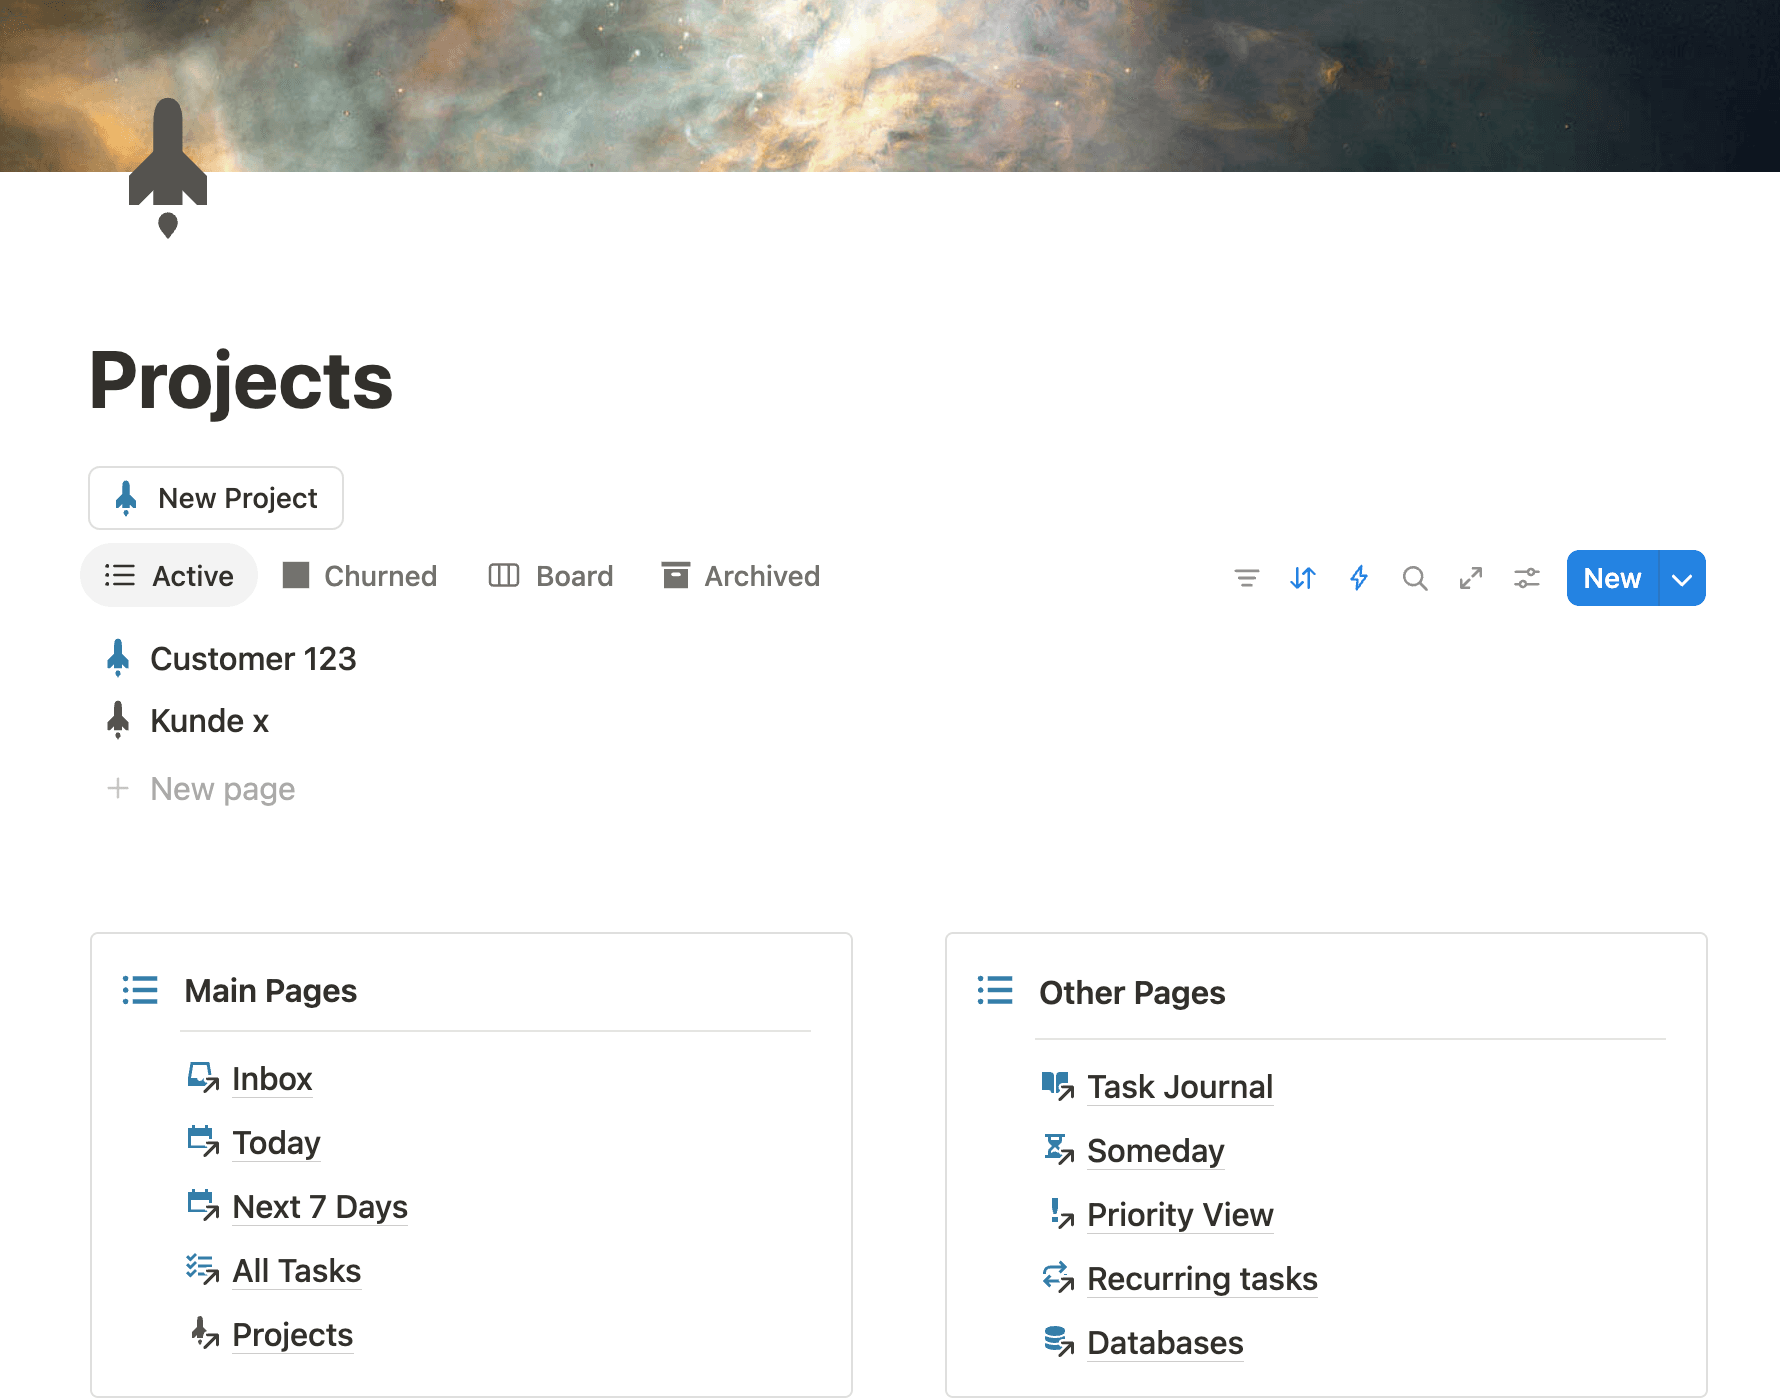1780x1400 pixels.
Task: Click New page to add a project
Action: pyautogui.click(x=222, y=789)
